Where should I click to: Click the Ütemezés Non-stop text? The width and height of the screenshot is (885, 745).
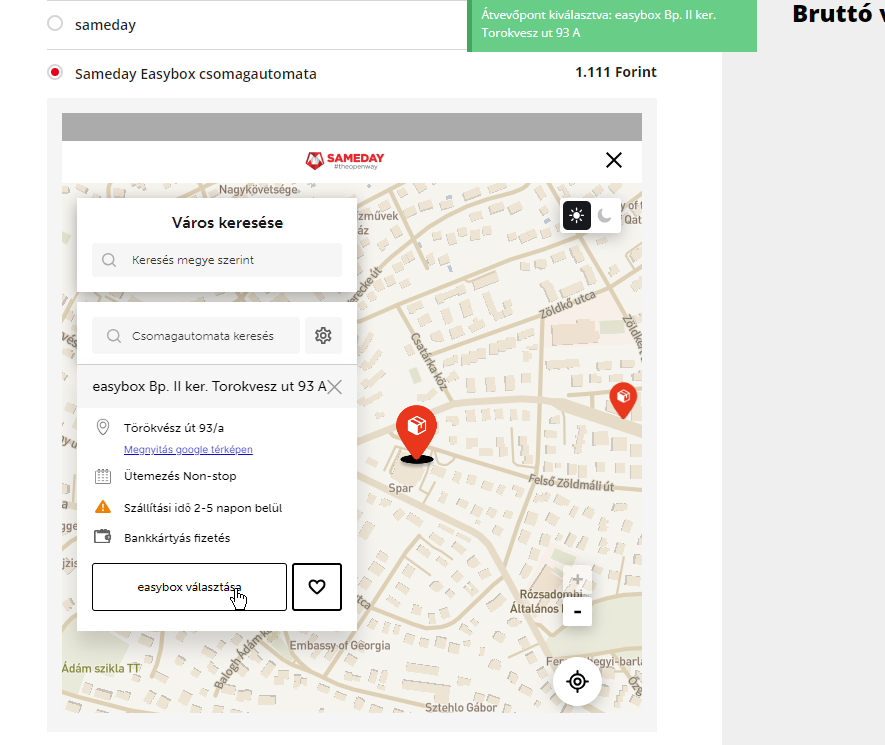180,476
